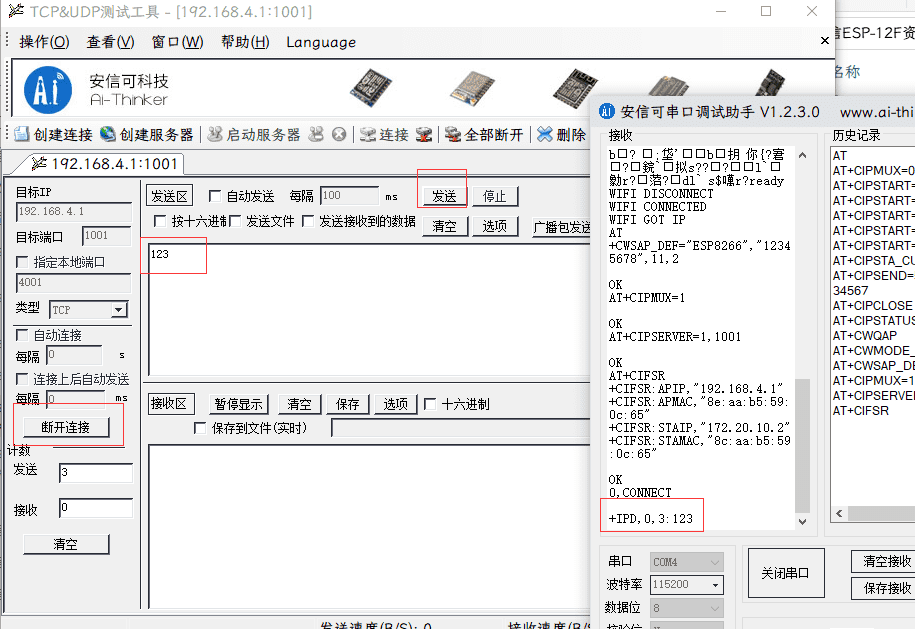Image resolution: width=915 pixels, height=629 pixels.
Task: Enable the 自动发送 checkbox
Action: click(215, 196)
